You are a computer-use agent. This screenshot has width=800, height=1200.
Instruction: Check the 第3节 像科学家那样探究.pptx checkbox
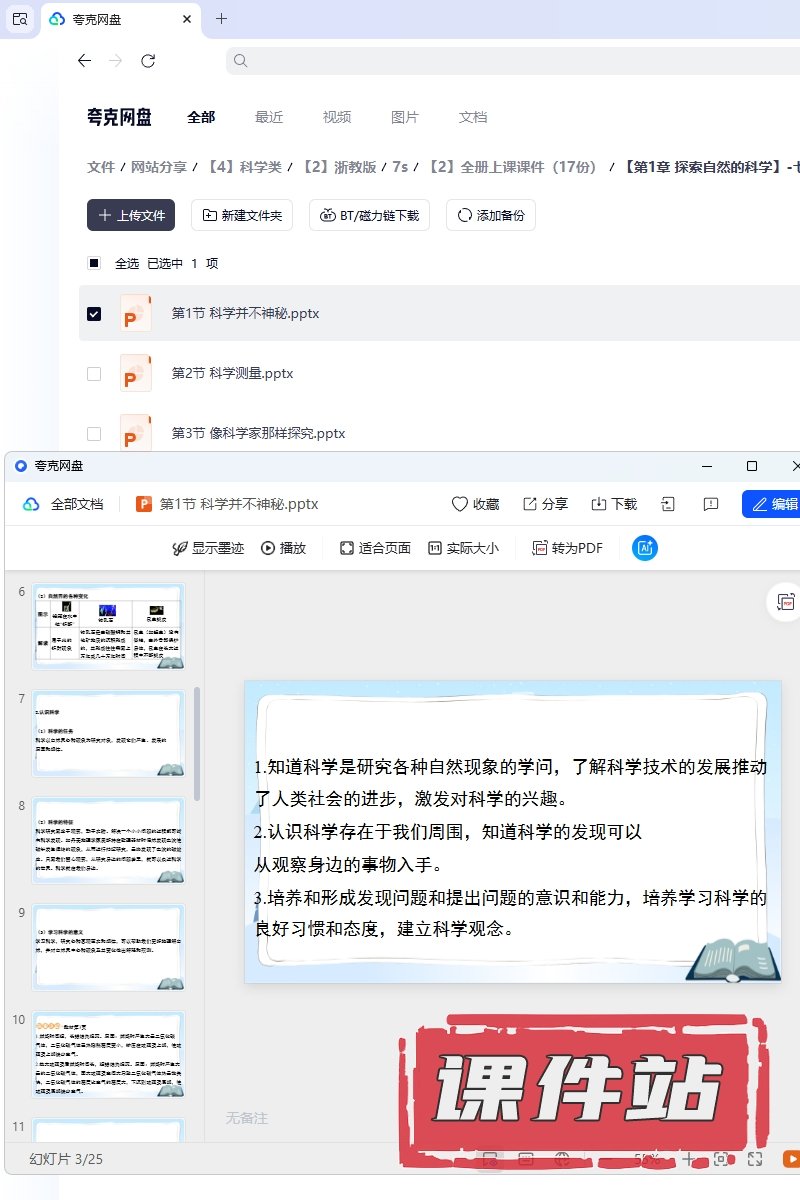coord(94,434)
